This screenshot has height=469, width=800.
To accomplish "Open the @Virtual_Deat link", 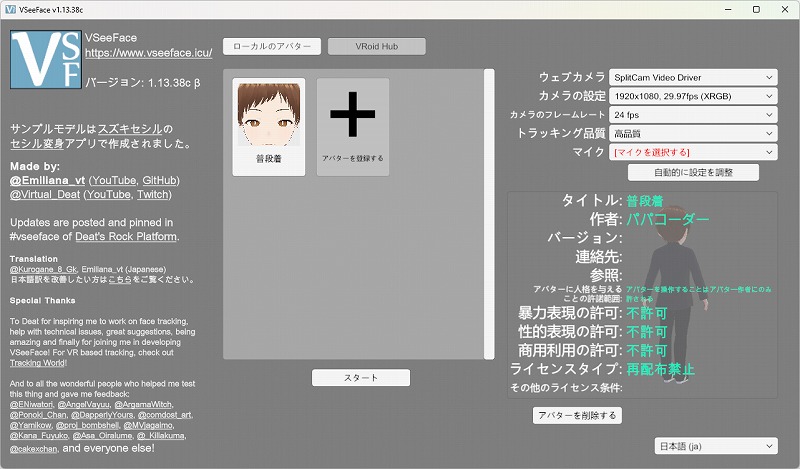I will (x=45, y=194).
